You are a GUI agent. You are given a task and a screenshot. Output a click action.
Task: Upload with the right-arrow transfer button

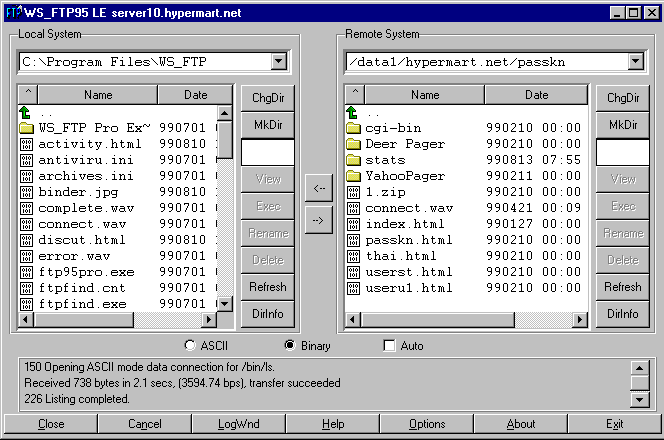click(319, 220)
